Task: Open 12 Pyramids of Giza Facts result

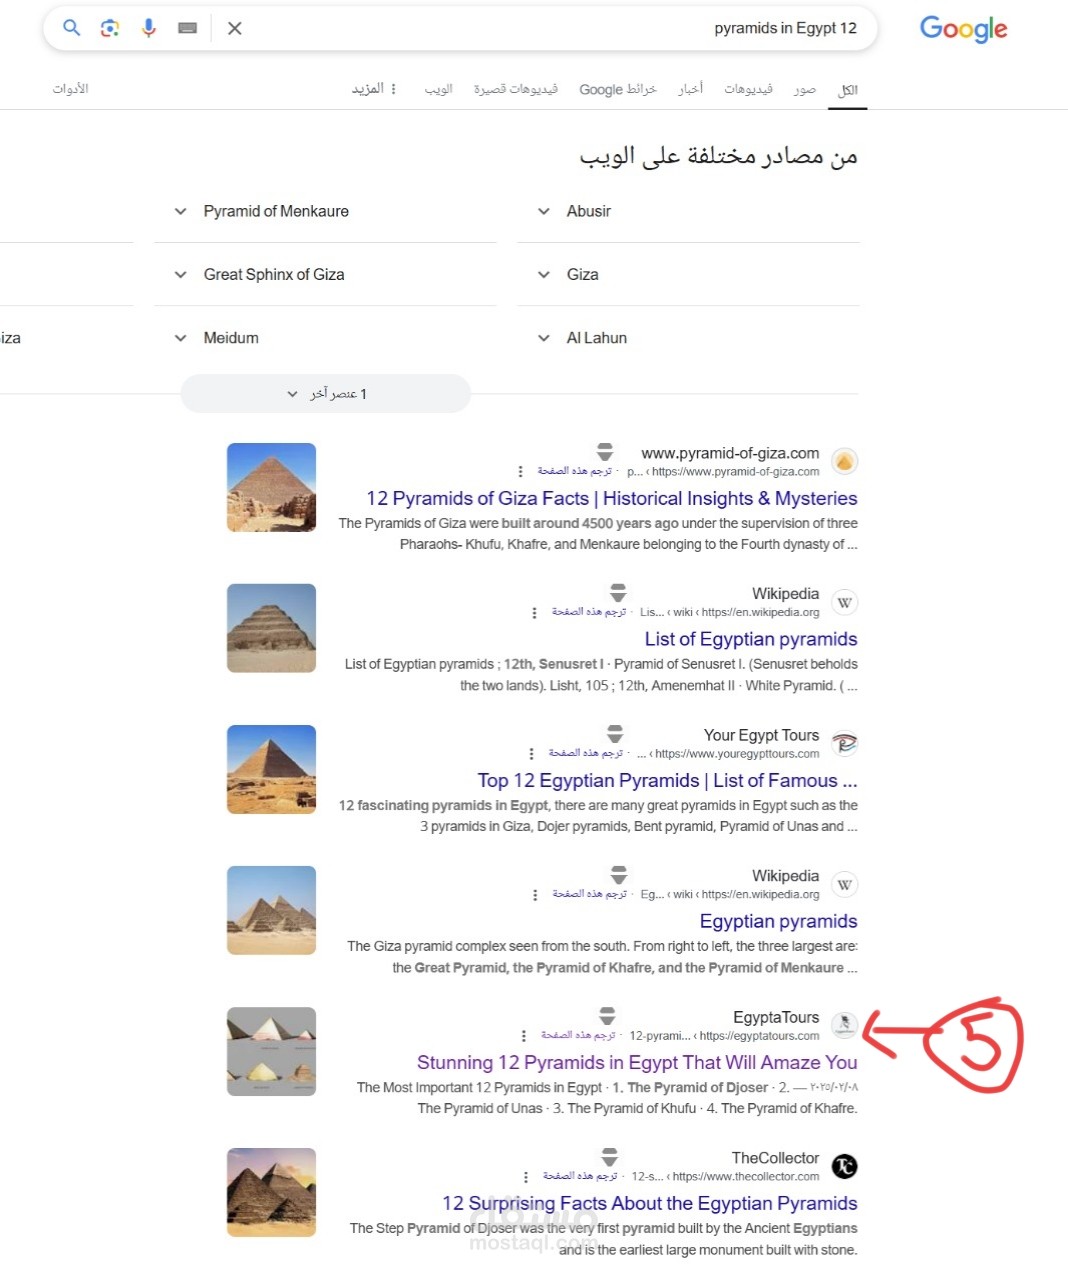Action: pos(612,498)
